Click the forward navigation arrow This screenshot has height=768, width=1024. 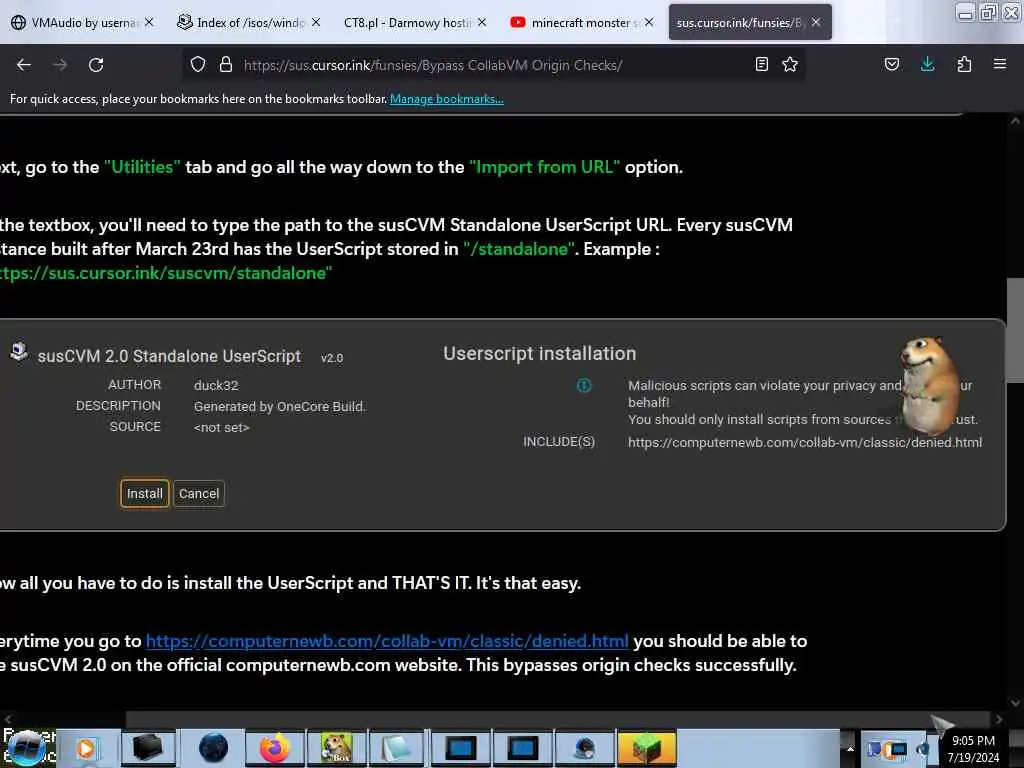(60, 65)
